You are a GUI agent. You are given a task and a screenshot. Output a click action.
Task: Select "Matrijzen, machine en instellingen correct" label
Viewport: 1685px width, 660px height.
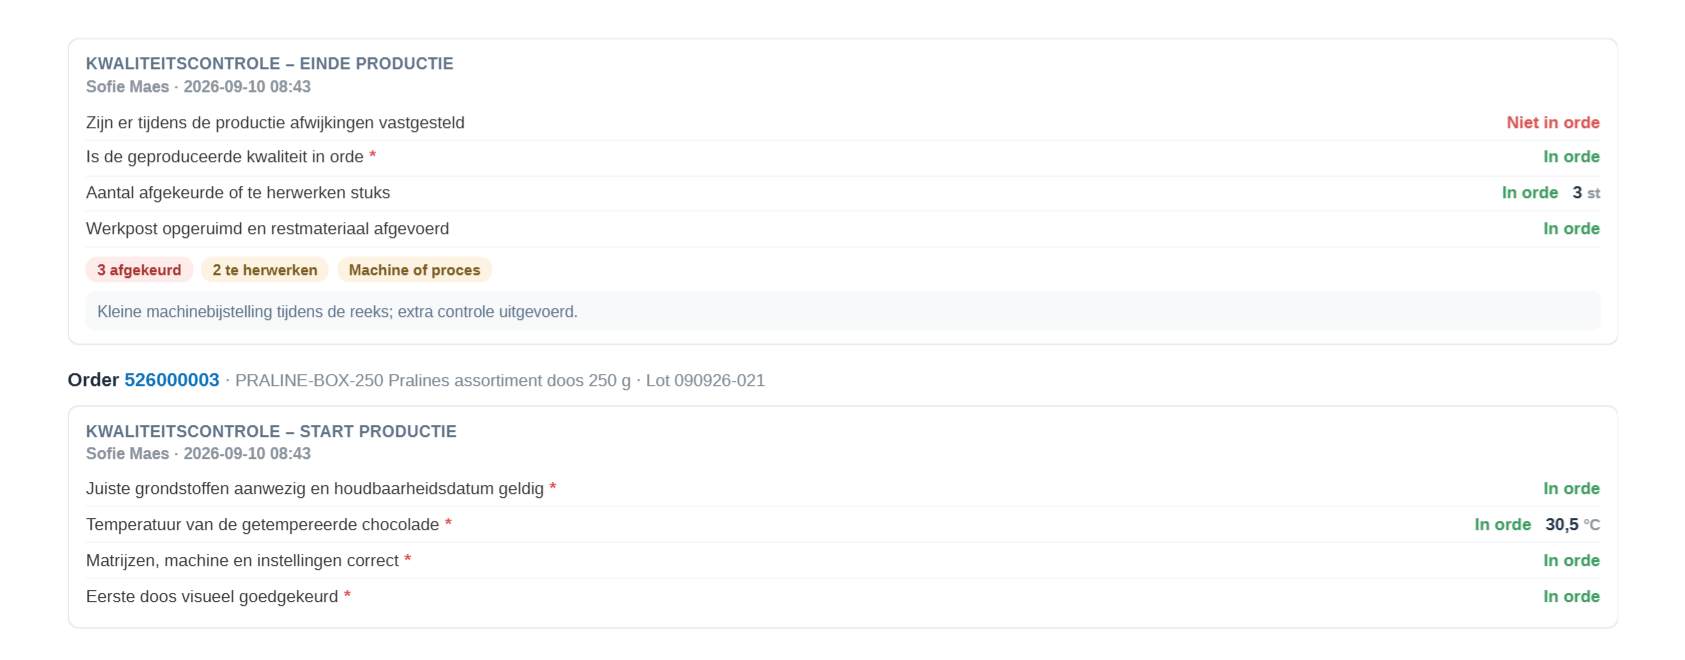click(x=242, y=560)
